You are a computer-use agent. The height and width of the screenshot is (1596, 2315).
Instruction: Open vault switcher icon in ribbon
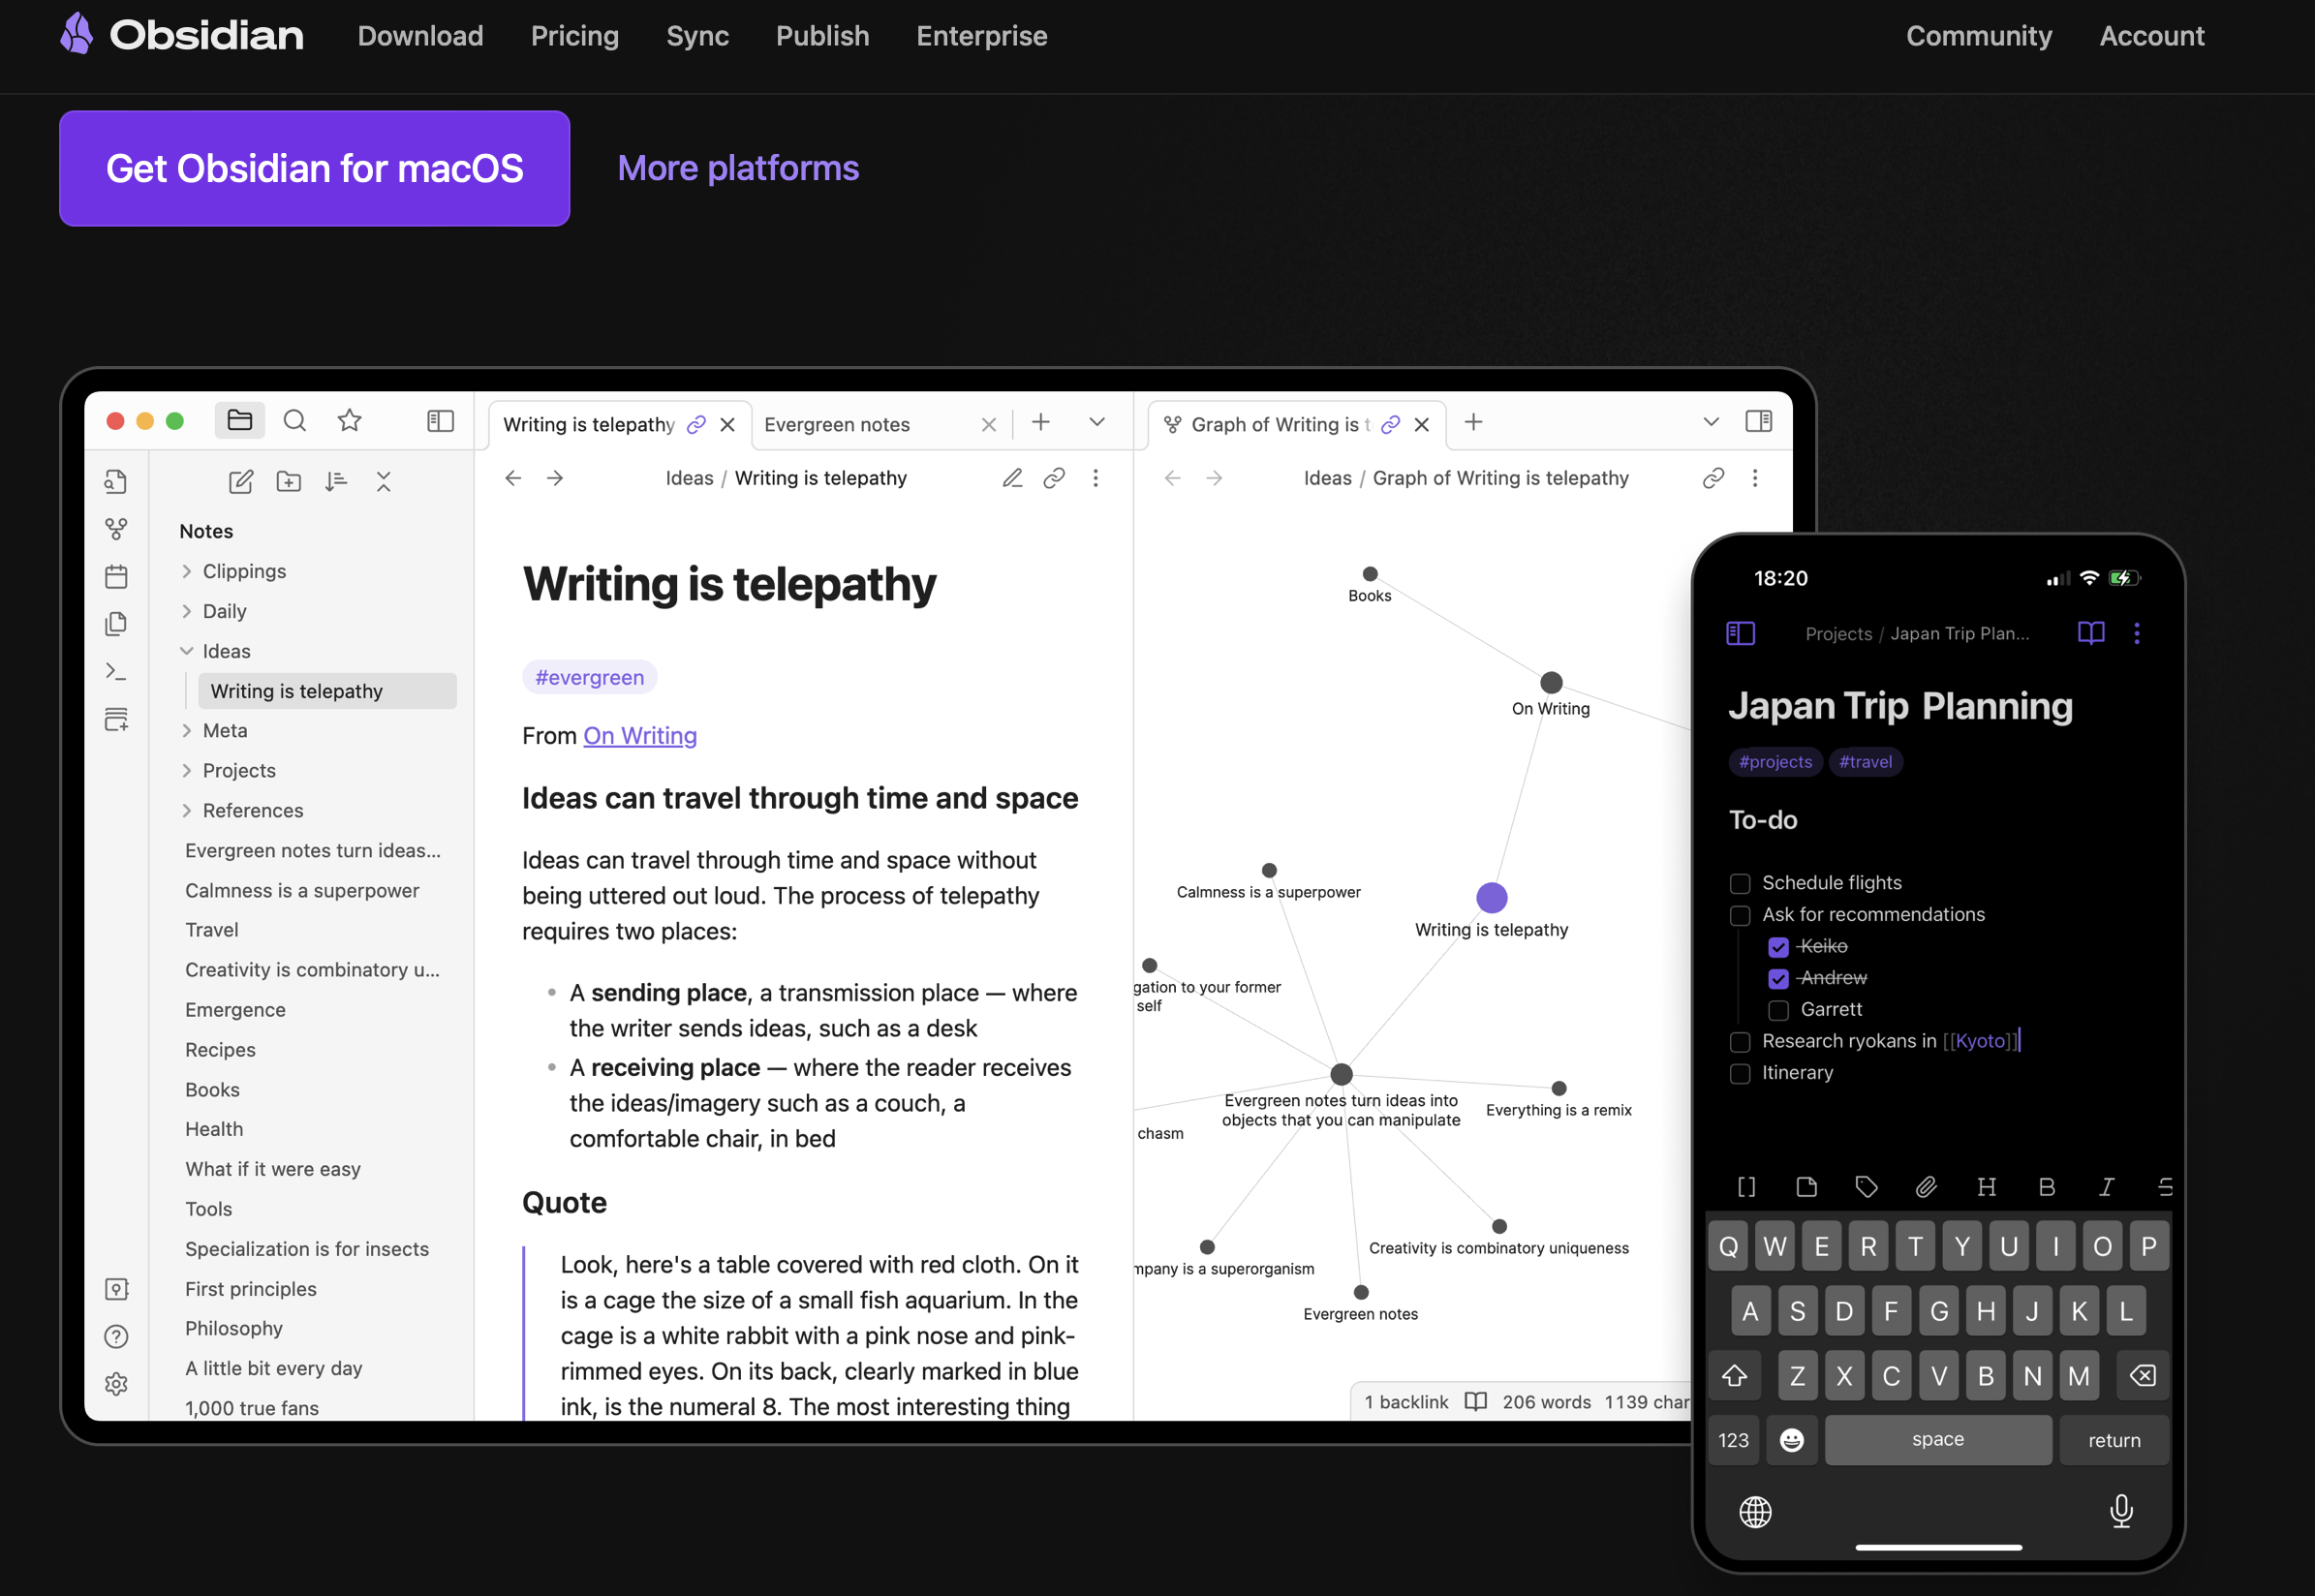116,1289
